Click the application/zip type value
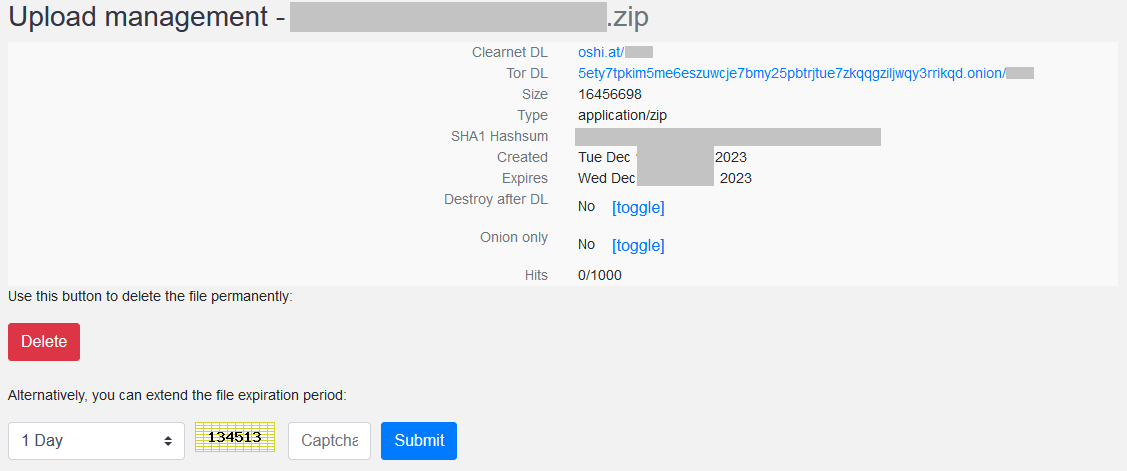 [622, 115]
